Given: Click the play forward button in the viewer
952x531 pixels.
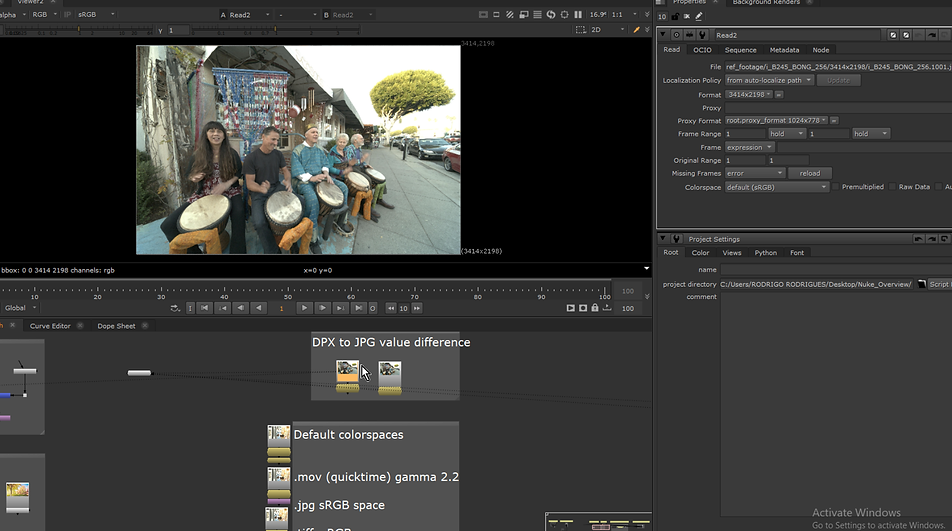Looking at the screenshot, I should point(304,308).
